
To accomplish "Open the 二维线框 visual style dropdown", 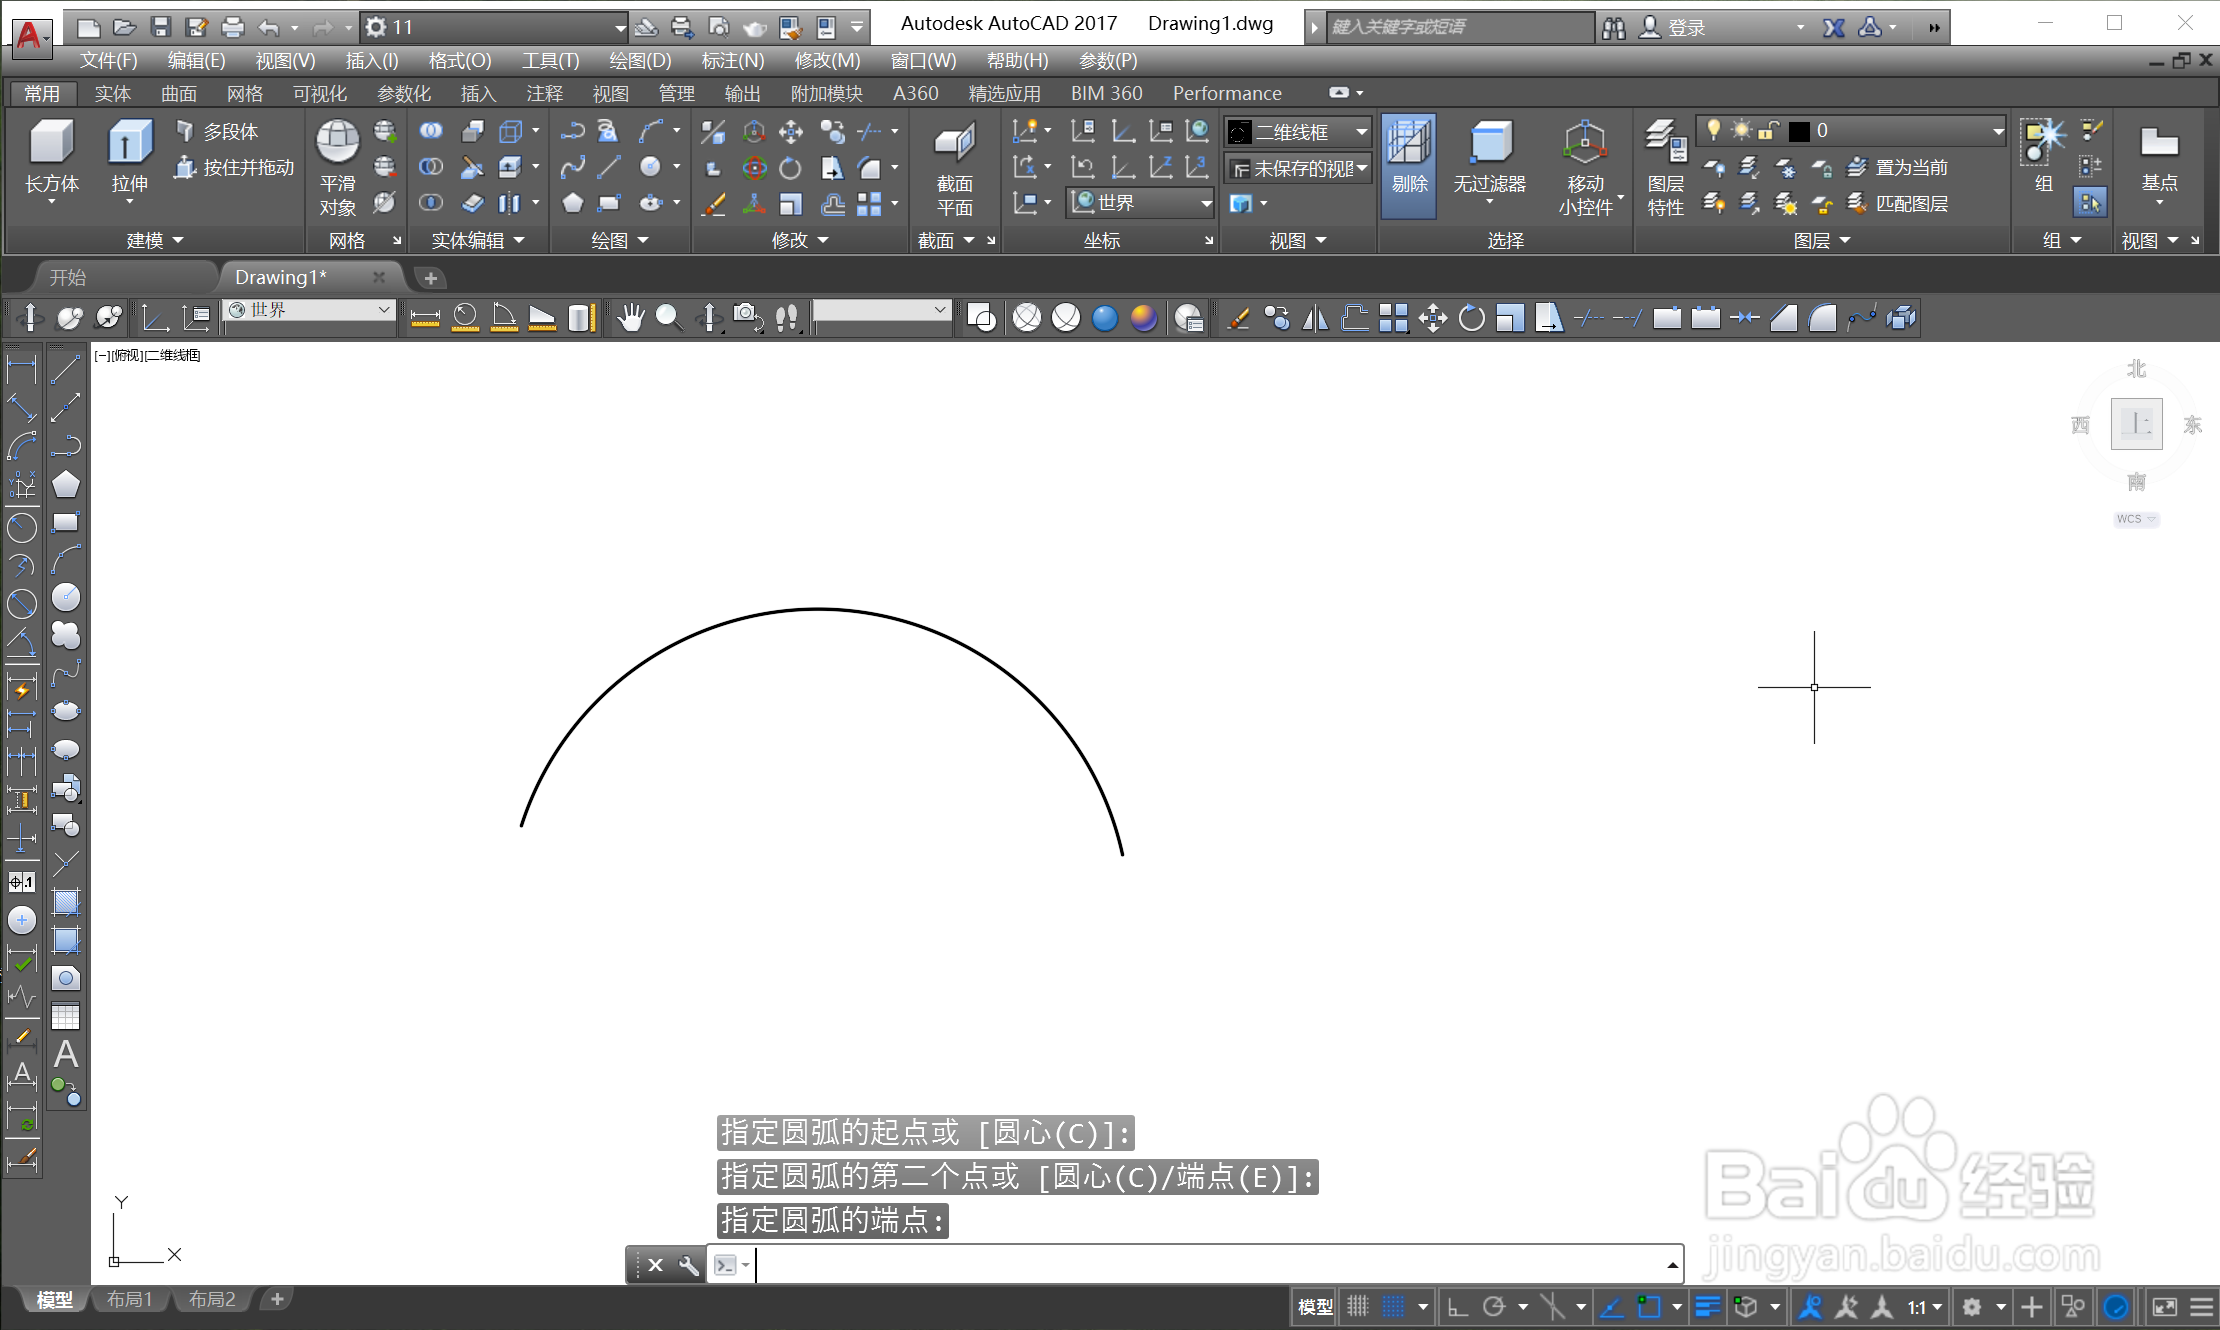I will pos(1298,132).
